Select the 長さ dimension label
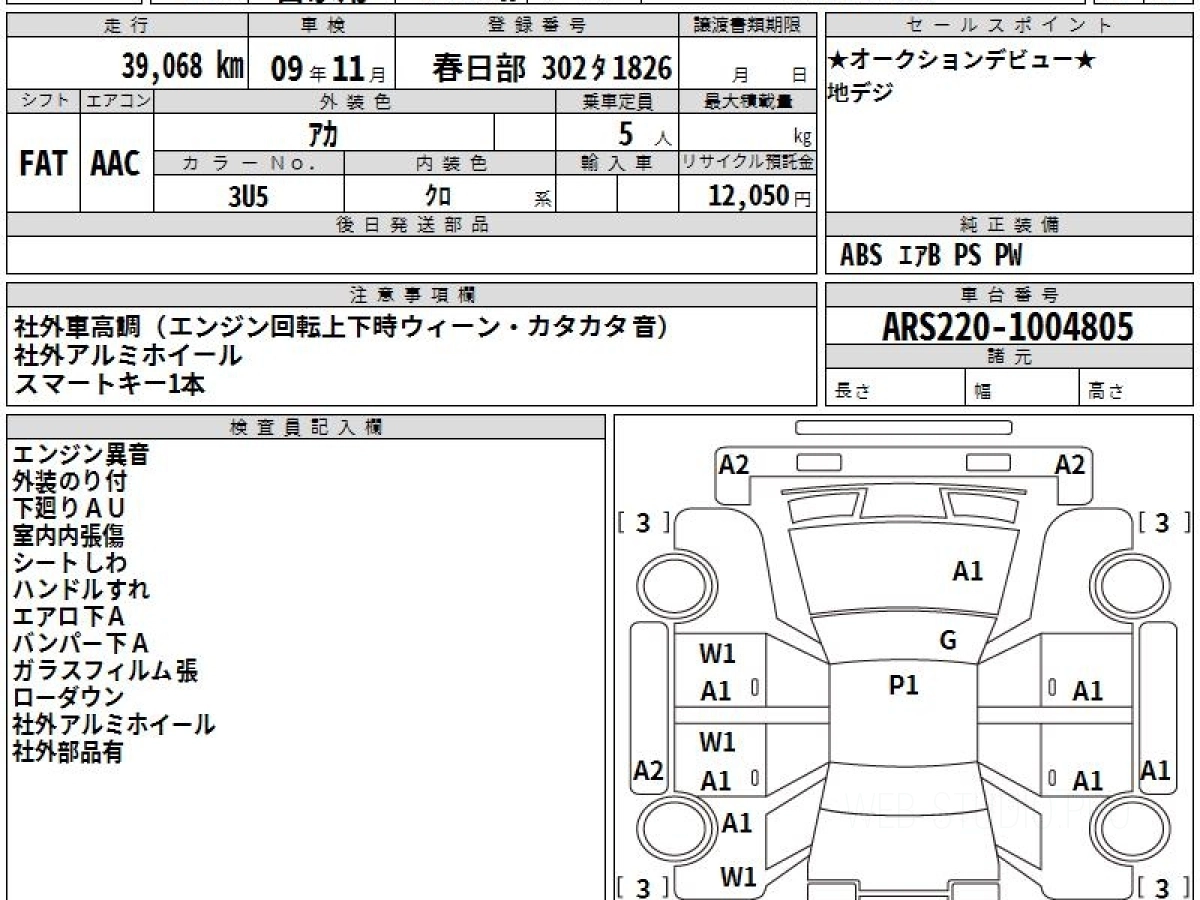 853,392
